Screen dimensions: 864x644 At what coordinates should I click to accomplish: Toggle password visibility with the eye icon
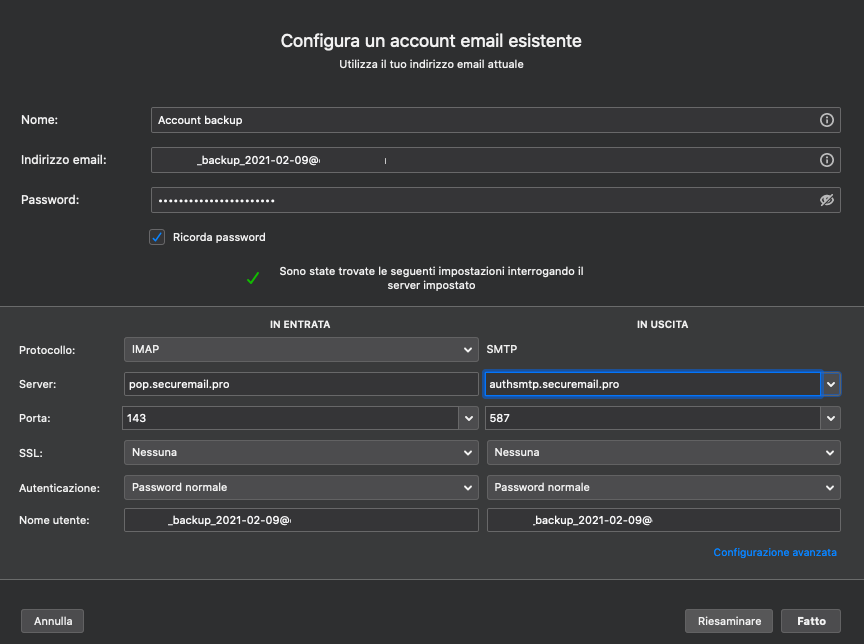tap(826, 200)
